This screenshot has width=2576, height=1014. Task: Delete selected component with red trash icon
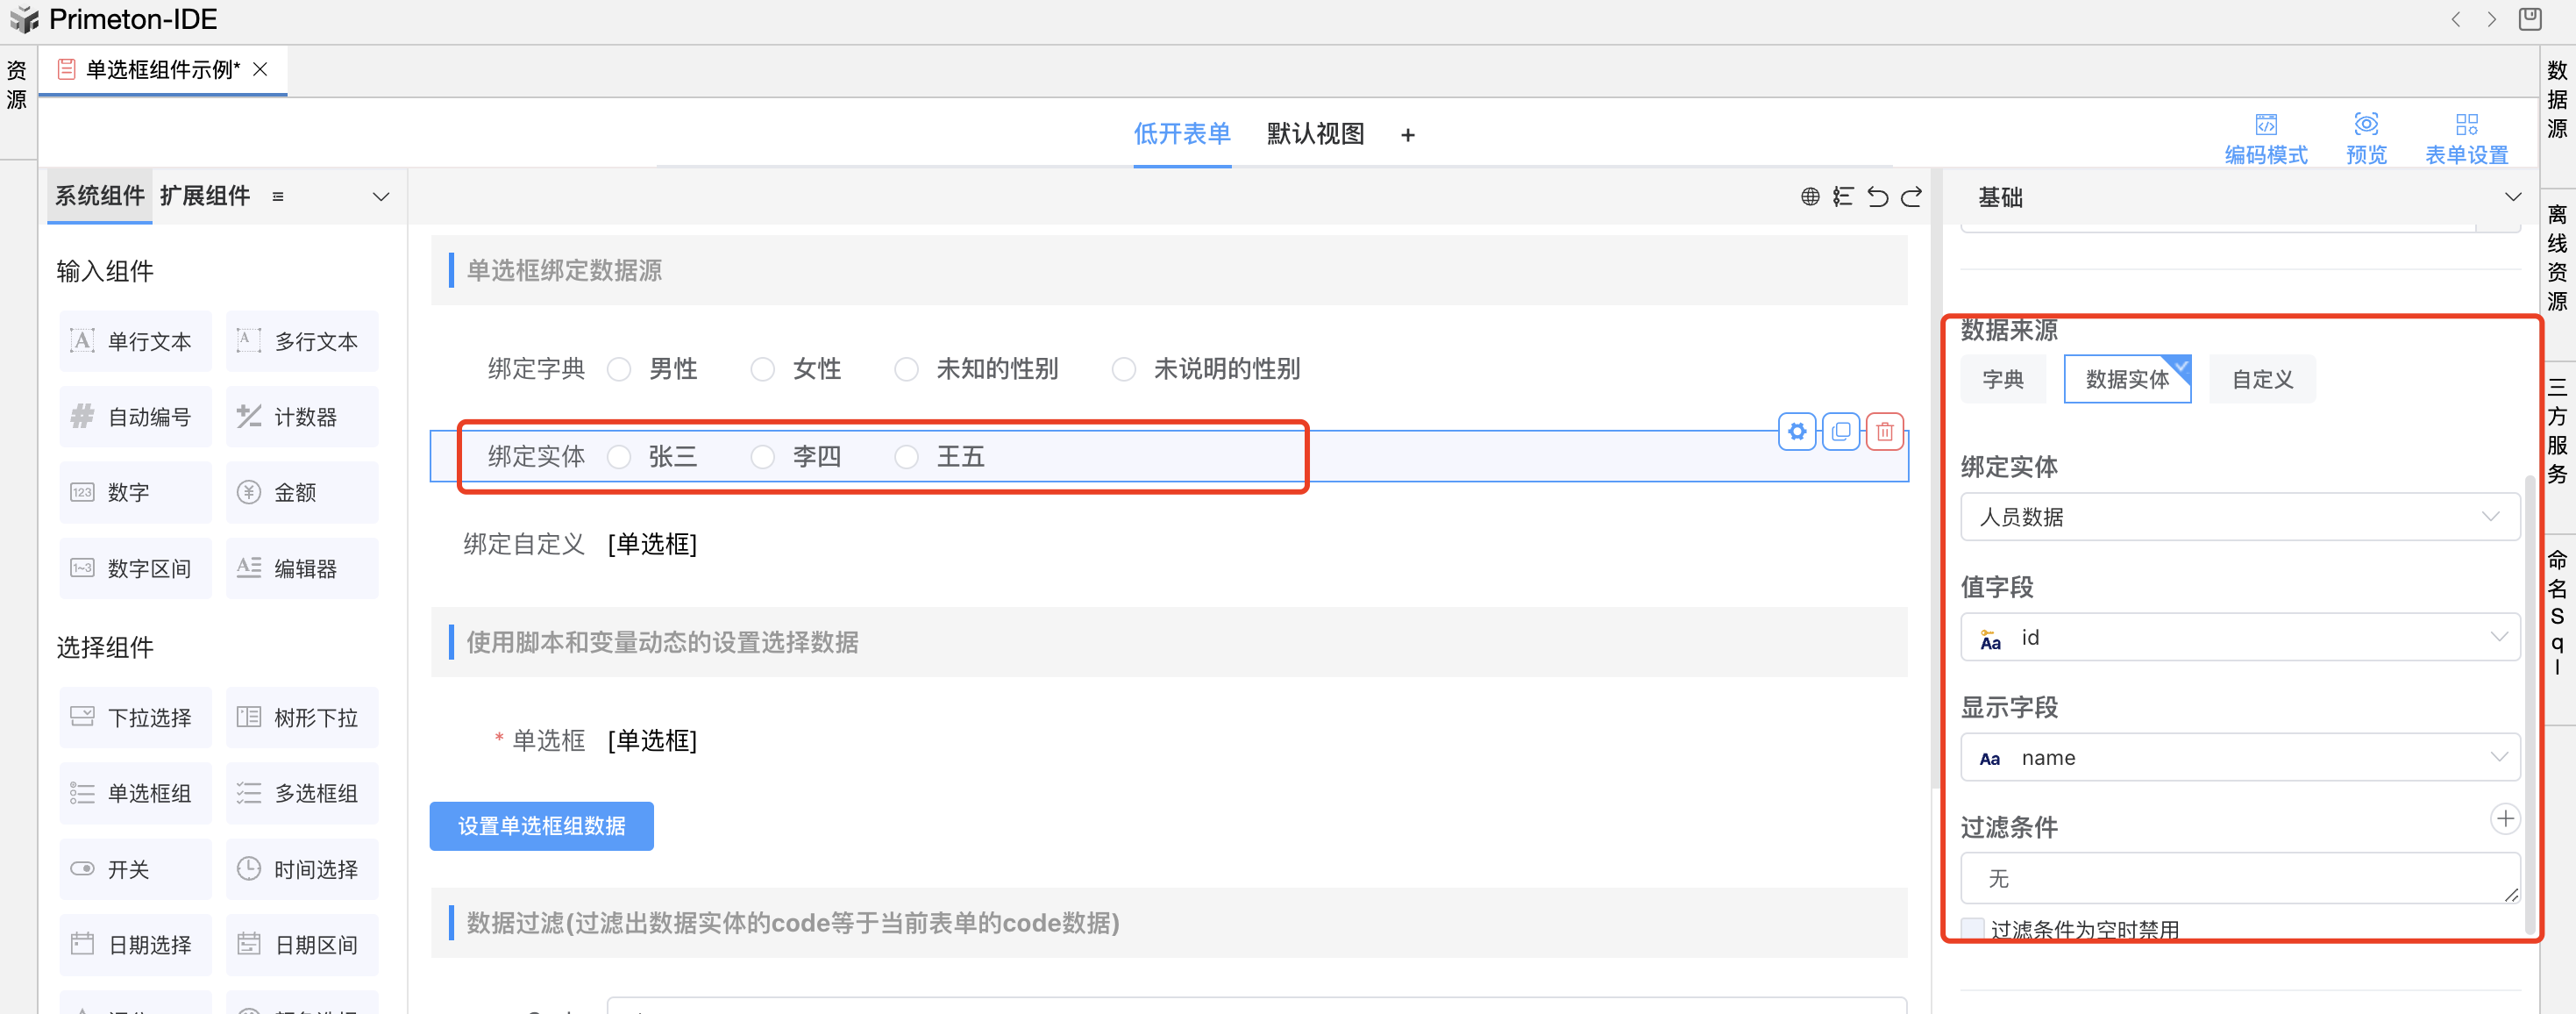pos(1884,432)
